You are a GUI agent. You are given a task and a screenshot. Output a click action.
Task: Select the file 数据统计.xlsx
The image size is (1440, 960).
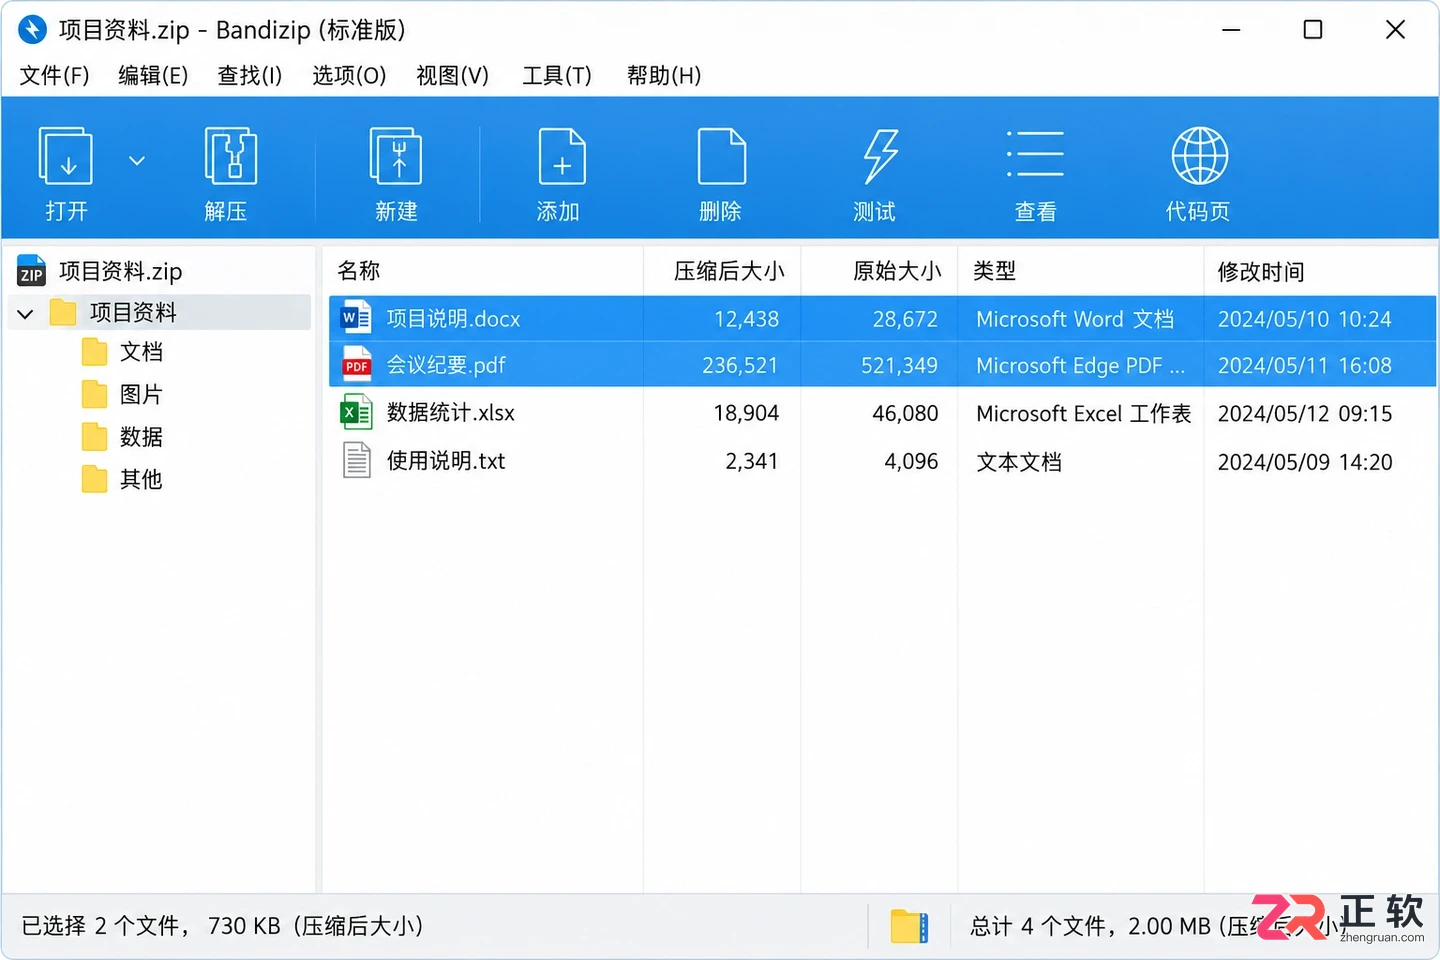point(451,412)
